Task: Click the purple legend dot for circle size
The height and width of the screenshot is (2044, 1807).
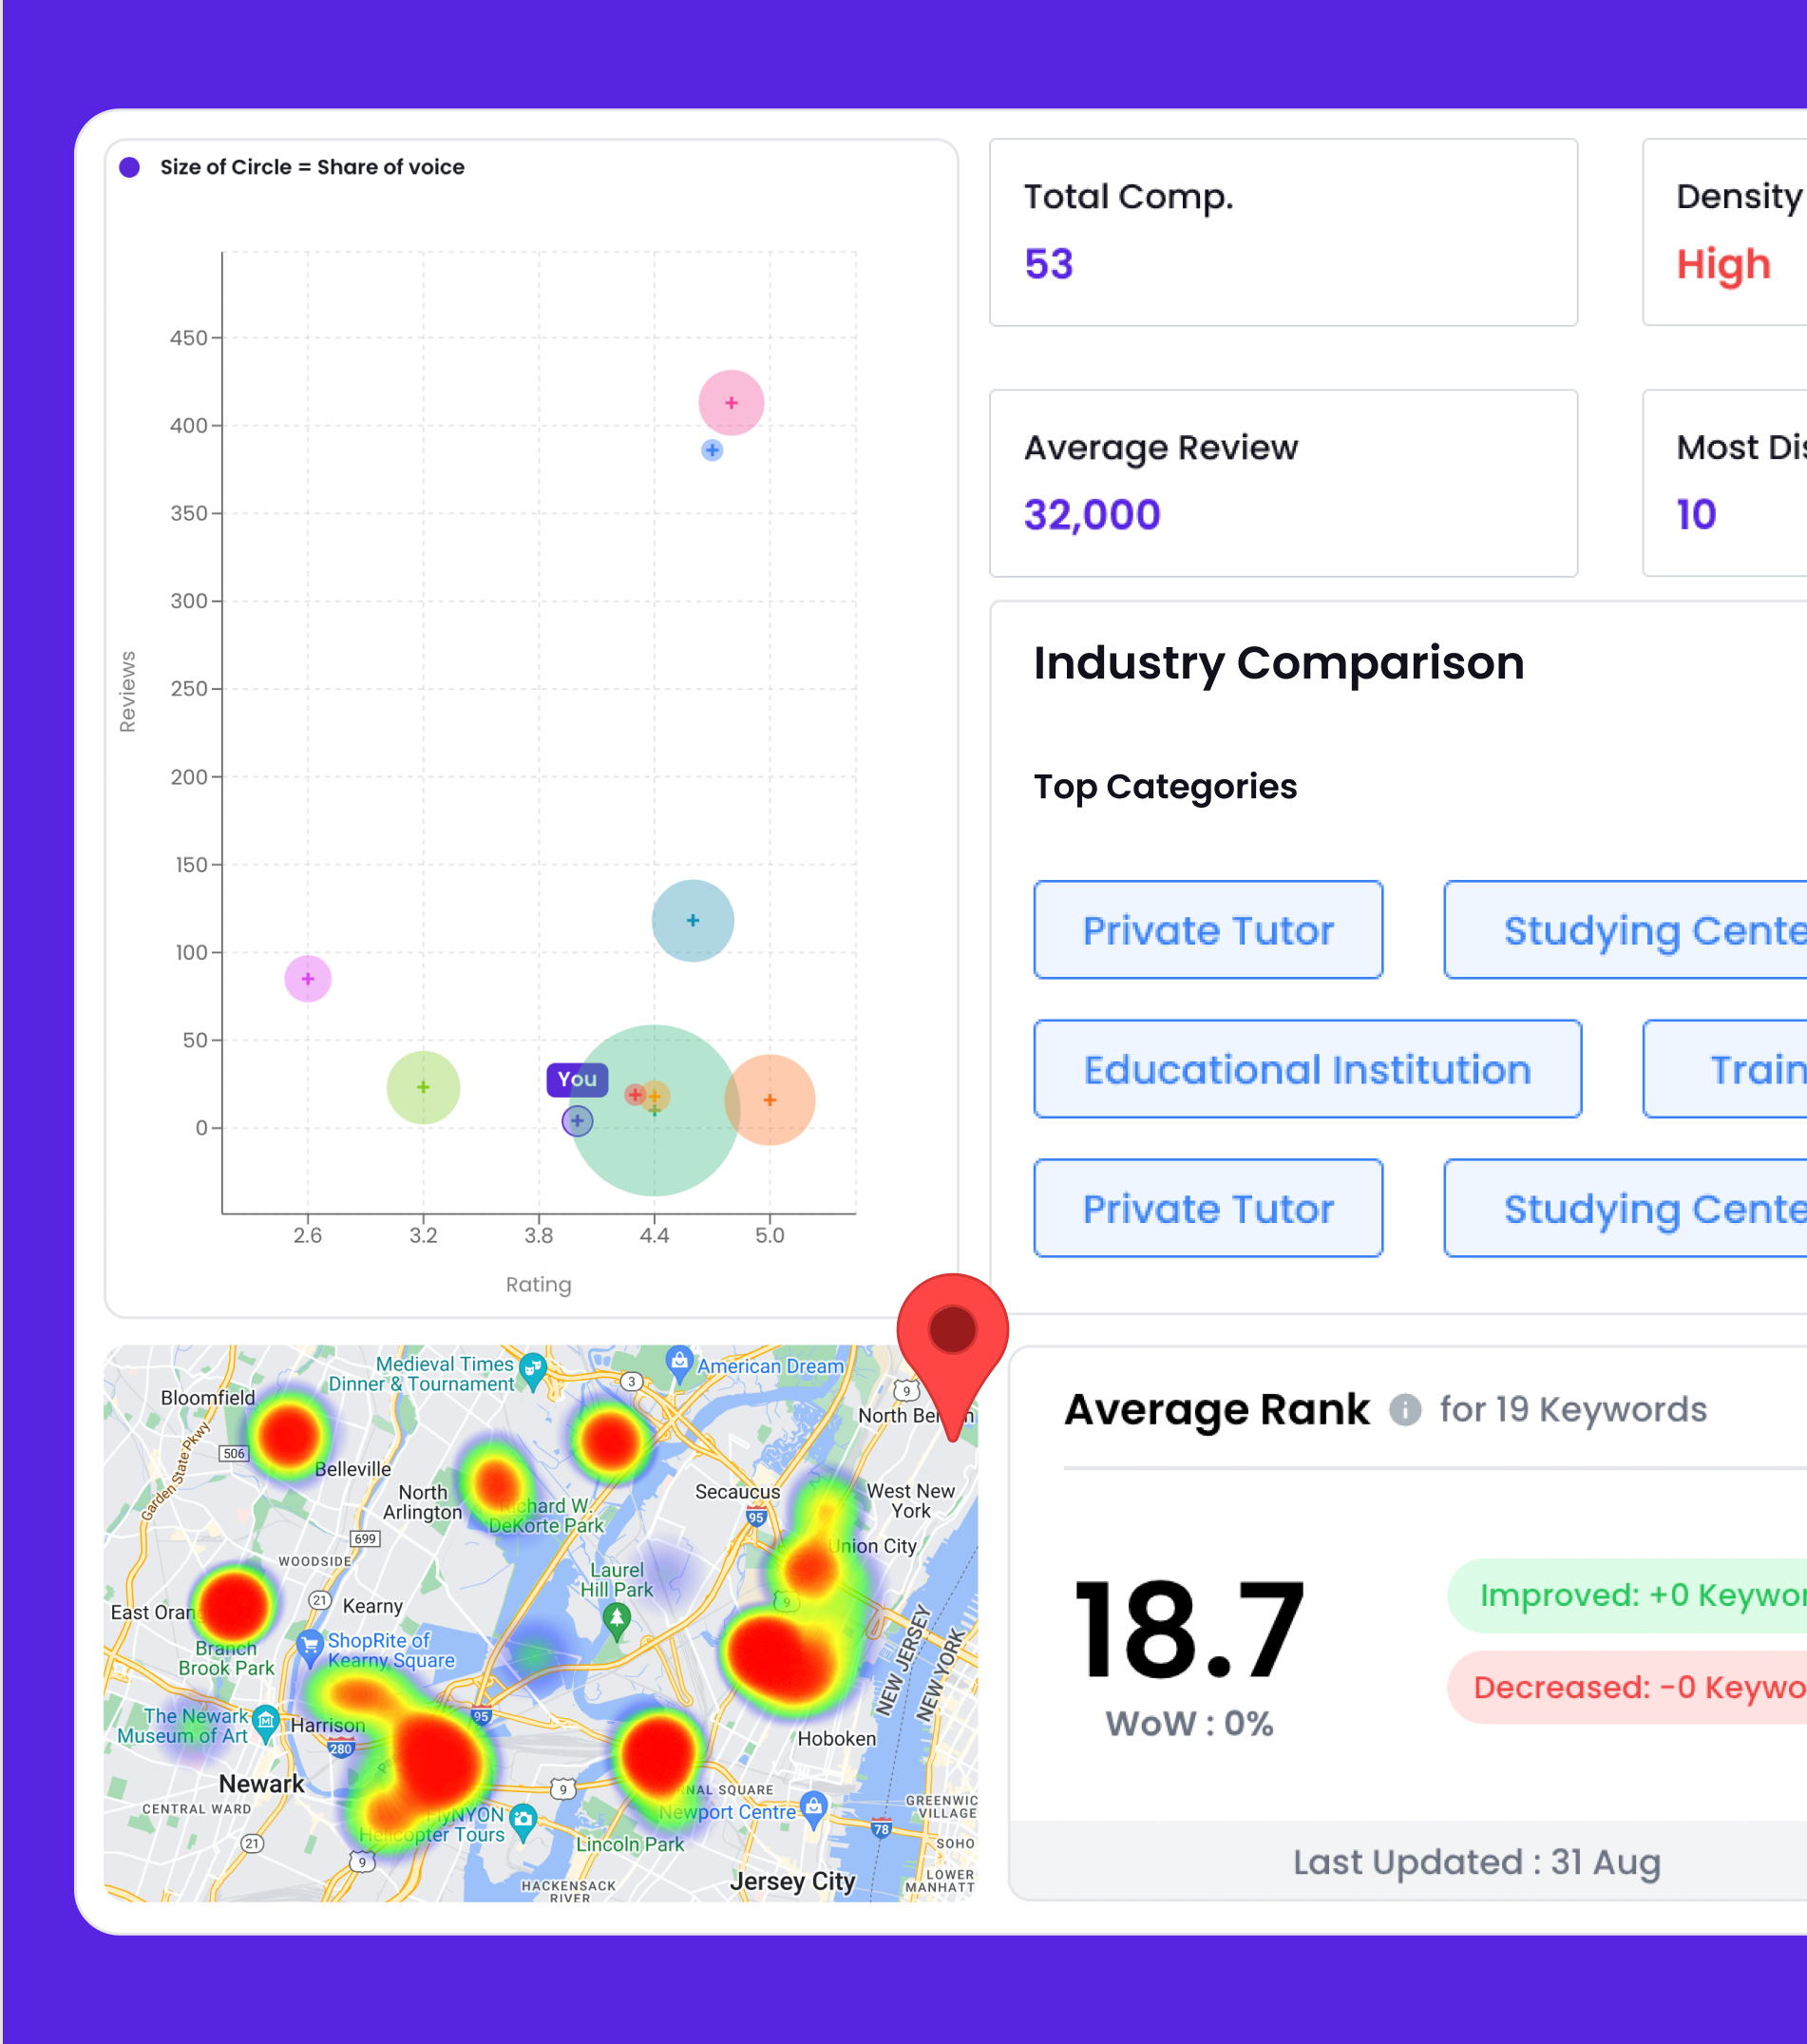Action: click(x=129, y=167)
